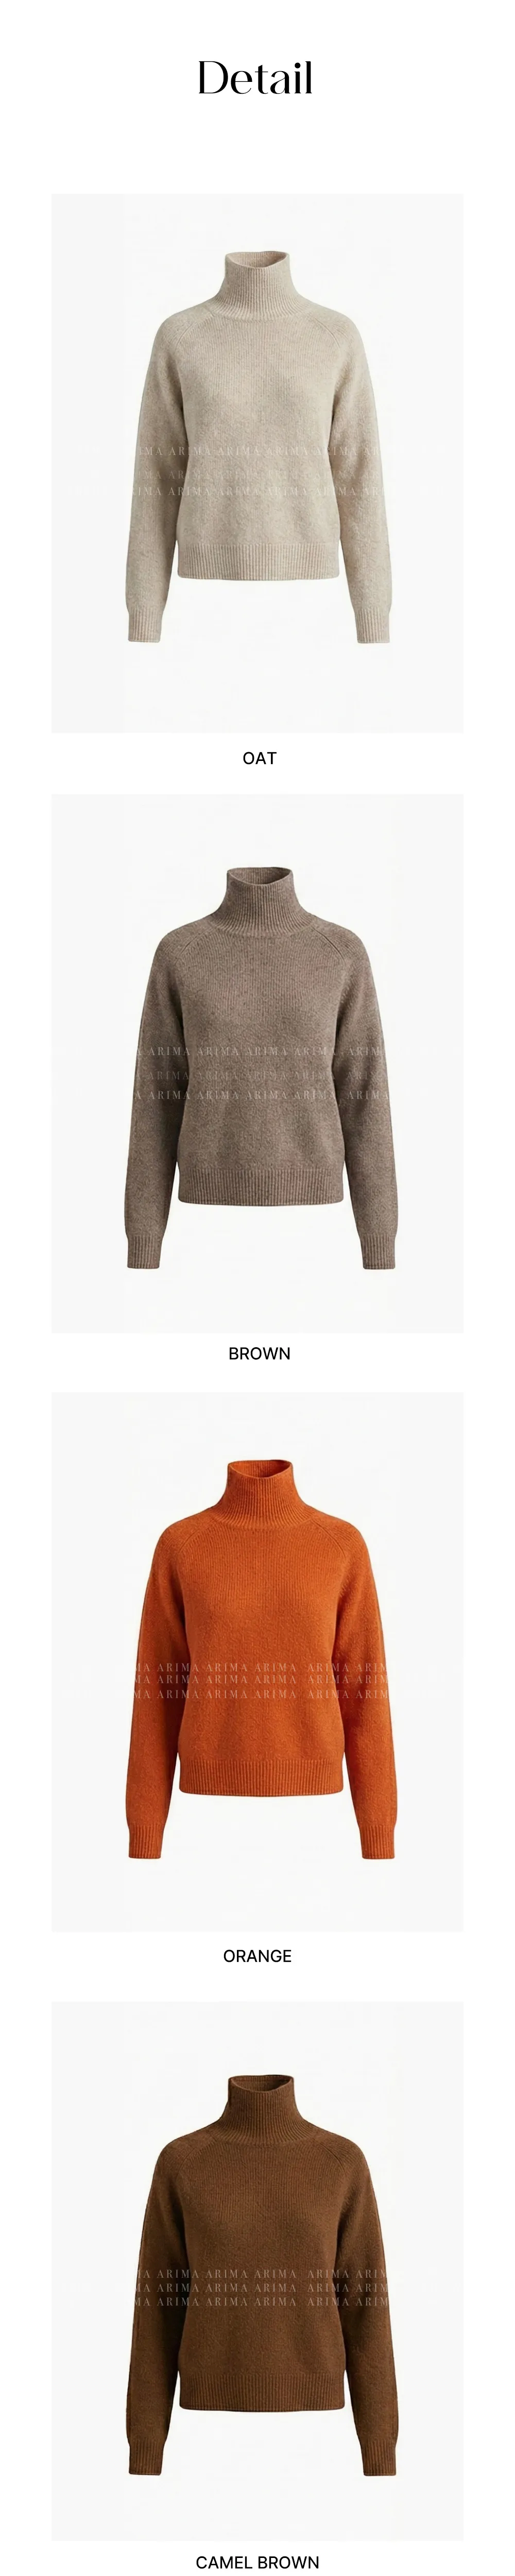The width and height of the screenshot is (515, 2576).
Task: Click the BROWN color label
Action: (259, 1354)
